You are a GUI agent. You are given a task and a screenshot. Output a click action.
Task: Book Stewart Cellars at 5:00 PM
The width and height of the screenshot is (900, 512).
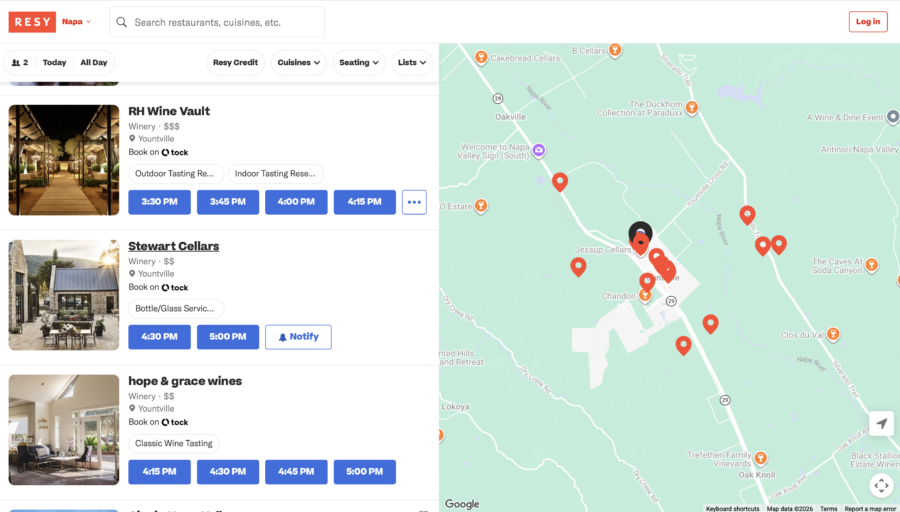[228, 337]
